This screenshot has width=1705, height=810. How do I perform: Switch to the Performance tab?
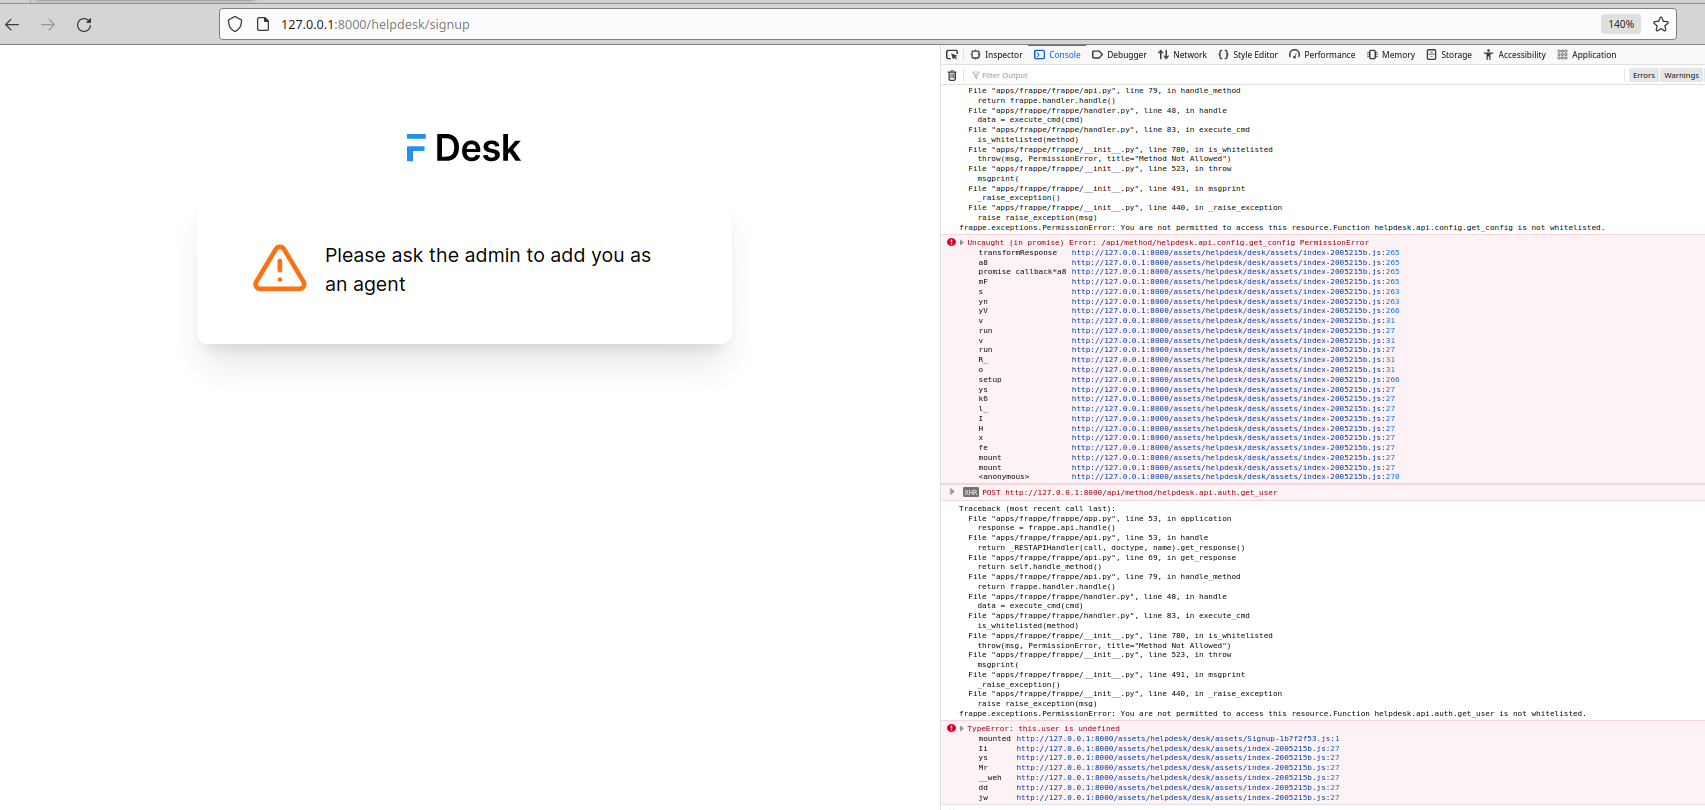pos(1322,55)
